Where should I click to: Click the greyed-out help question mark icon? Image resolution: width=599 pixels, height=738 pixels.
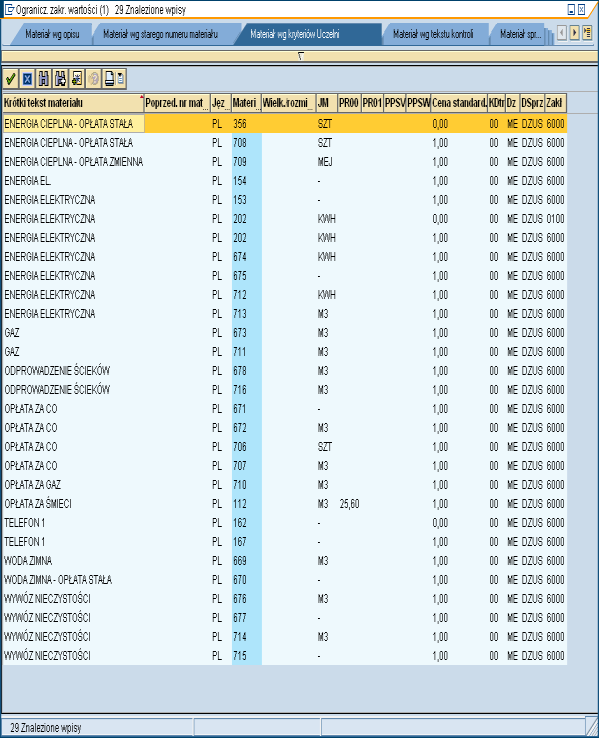(93, 79)
